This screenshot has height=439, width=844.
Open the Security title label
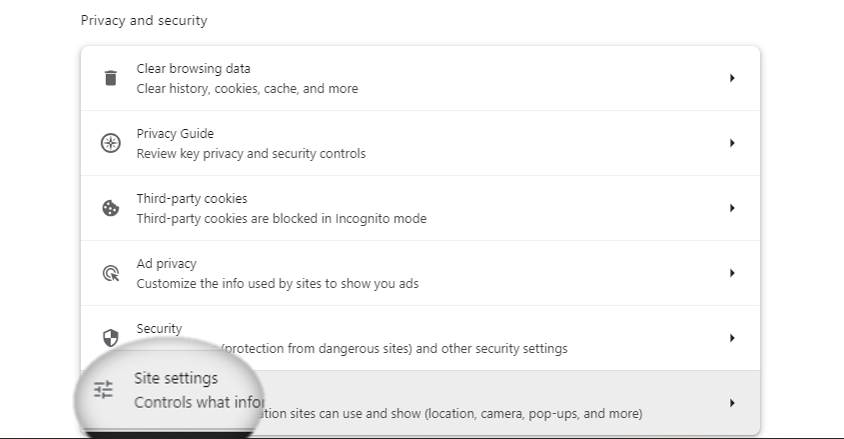(x=159, y=328)
